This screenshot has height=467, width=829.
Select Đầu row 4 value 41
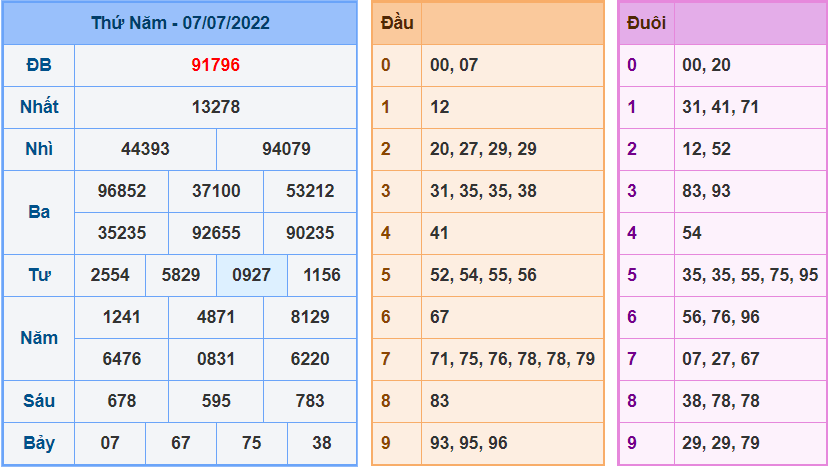pyautogui.click(x=439, y=233)
